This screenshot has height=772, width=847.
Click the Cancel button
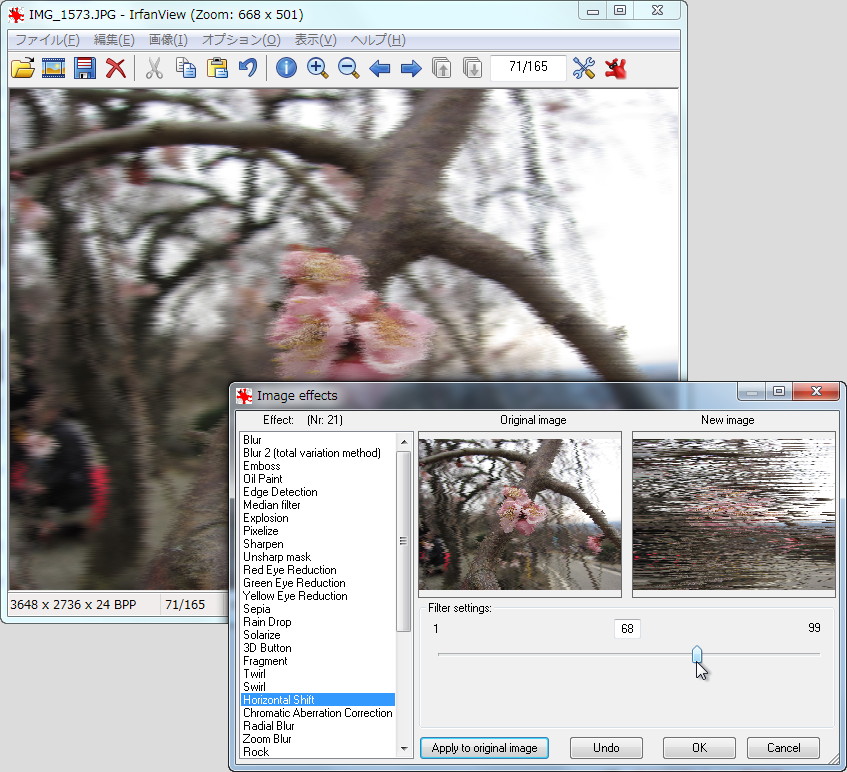coord(783,748)
